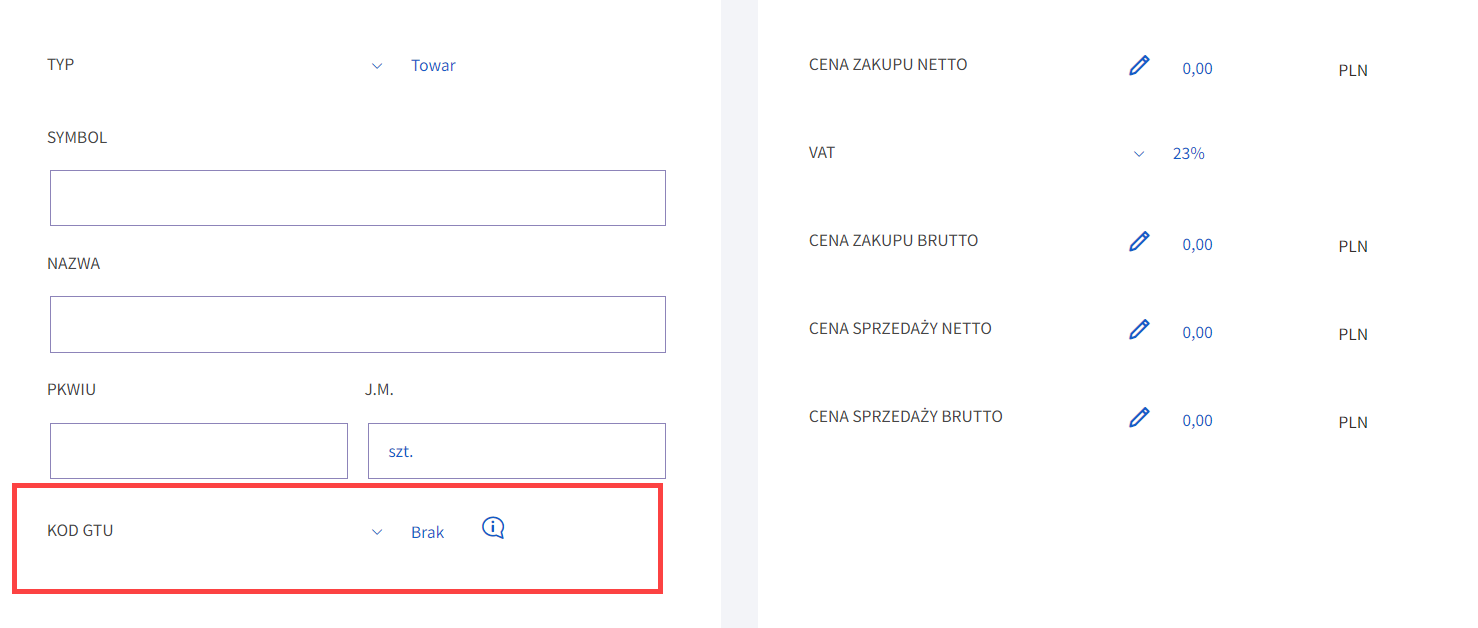The height and width of the screenshot is (628, 1478).
Task: Select the 0,00 value of Cena sprzedaży netto
Action: coord(1197,333)
